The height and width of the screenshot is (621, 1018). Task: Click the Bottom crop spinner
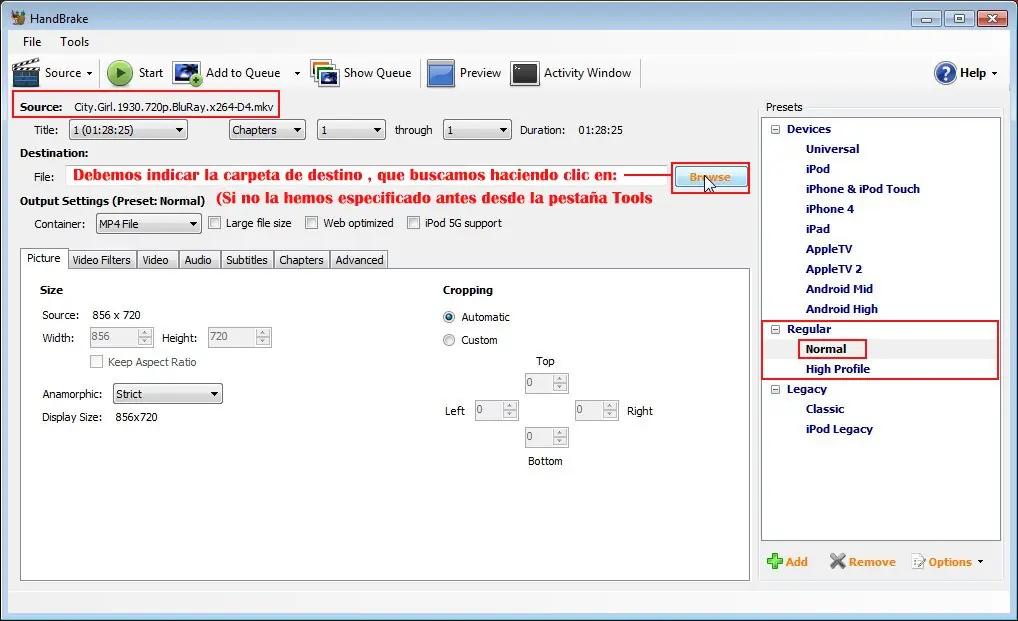pos(546,437)
